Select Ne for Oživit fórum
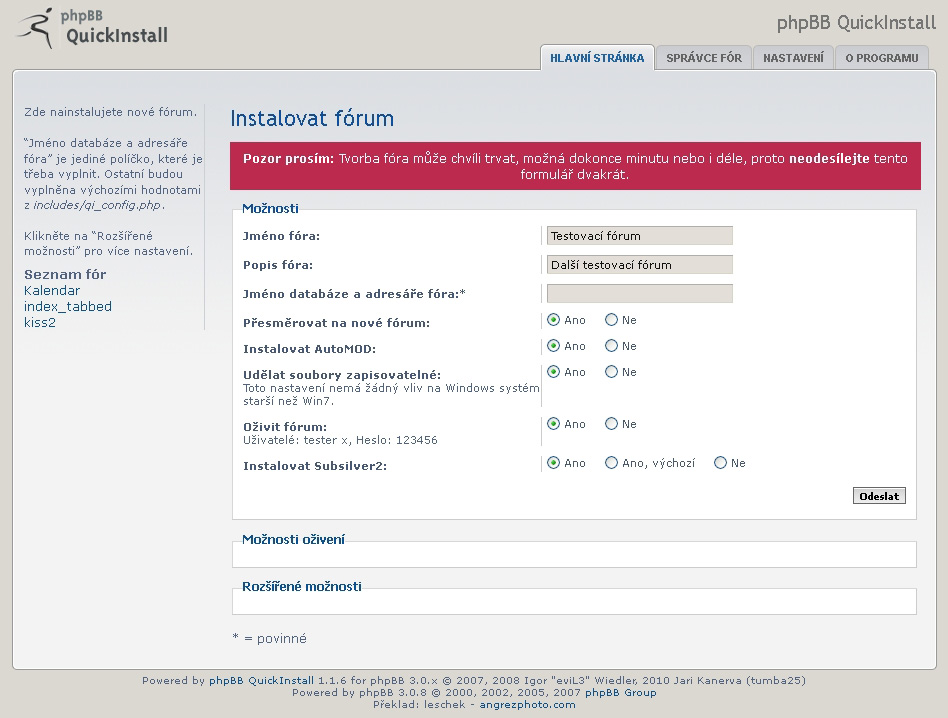948x718 pixels. [611, 424]
